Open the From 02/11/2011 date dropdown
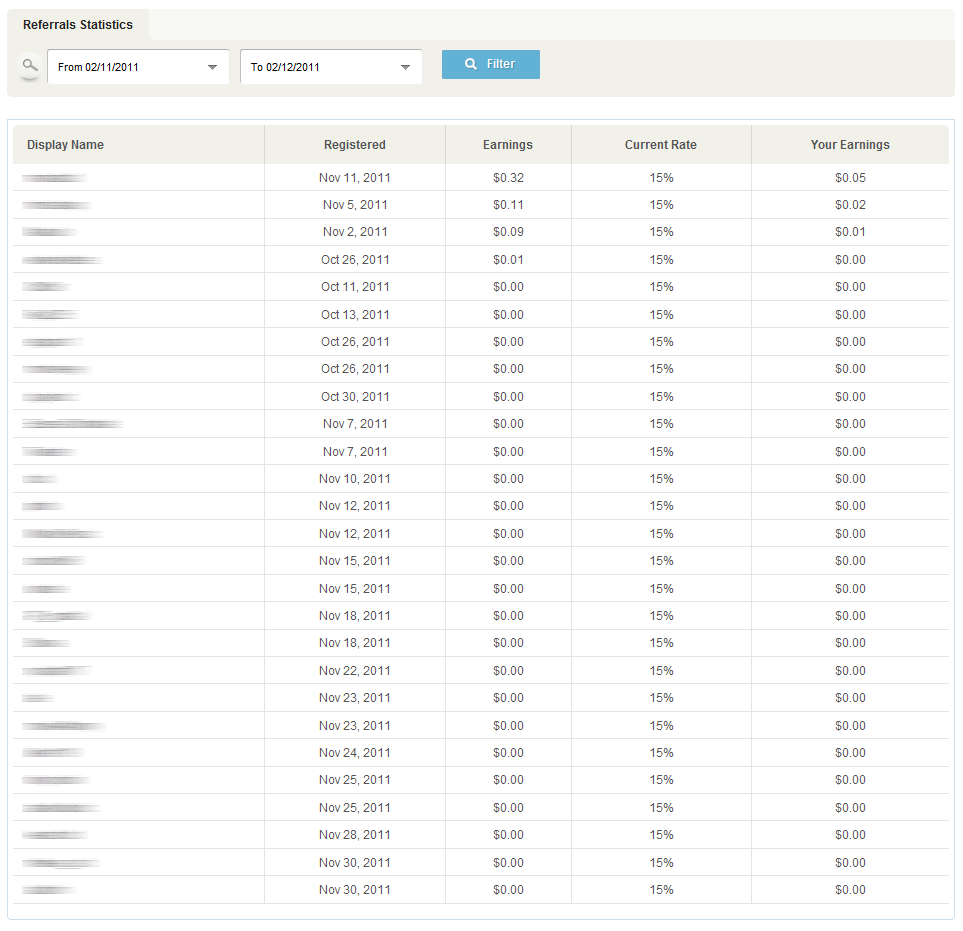Screen dimensions: 963x931 pos(138,67)
